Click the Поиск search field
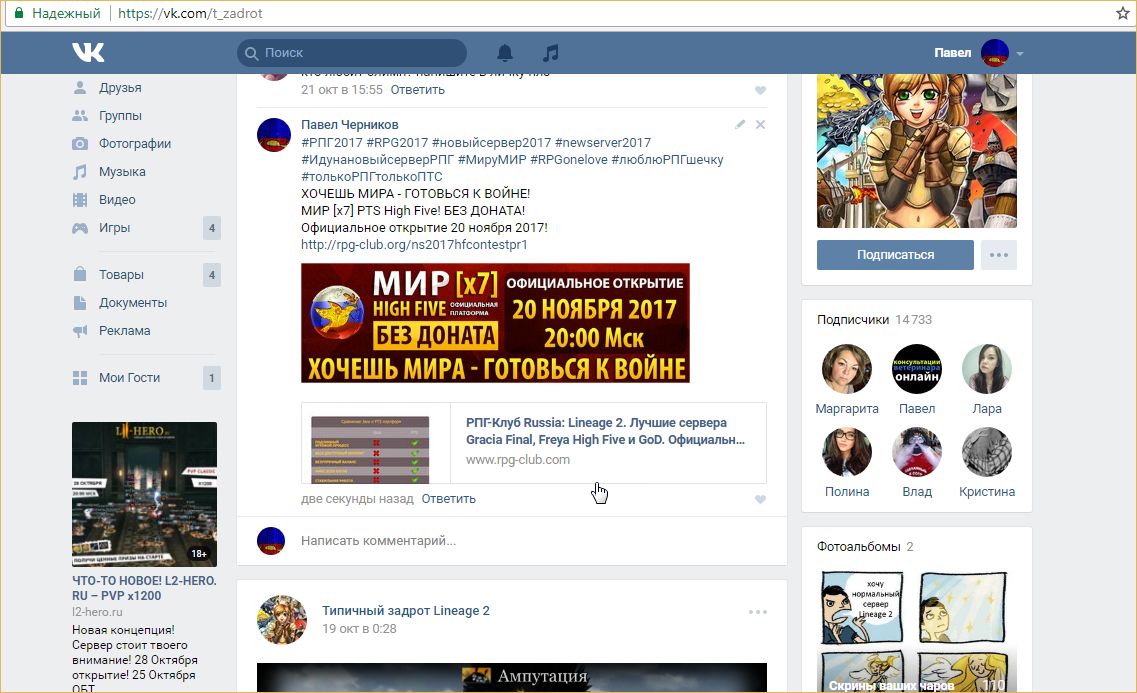The height and width of the screenshot is (693, 1137). click(360, 53)
